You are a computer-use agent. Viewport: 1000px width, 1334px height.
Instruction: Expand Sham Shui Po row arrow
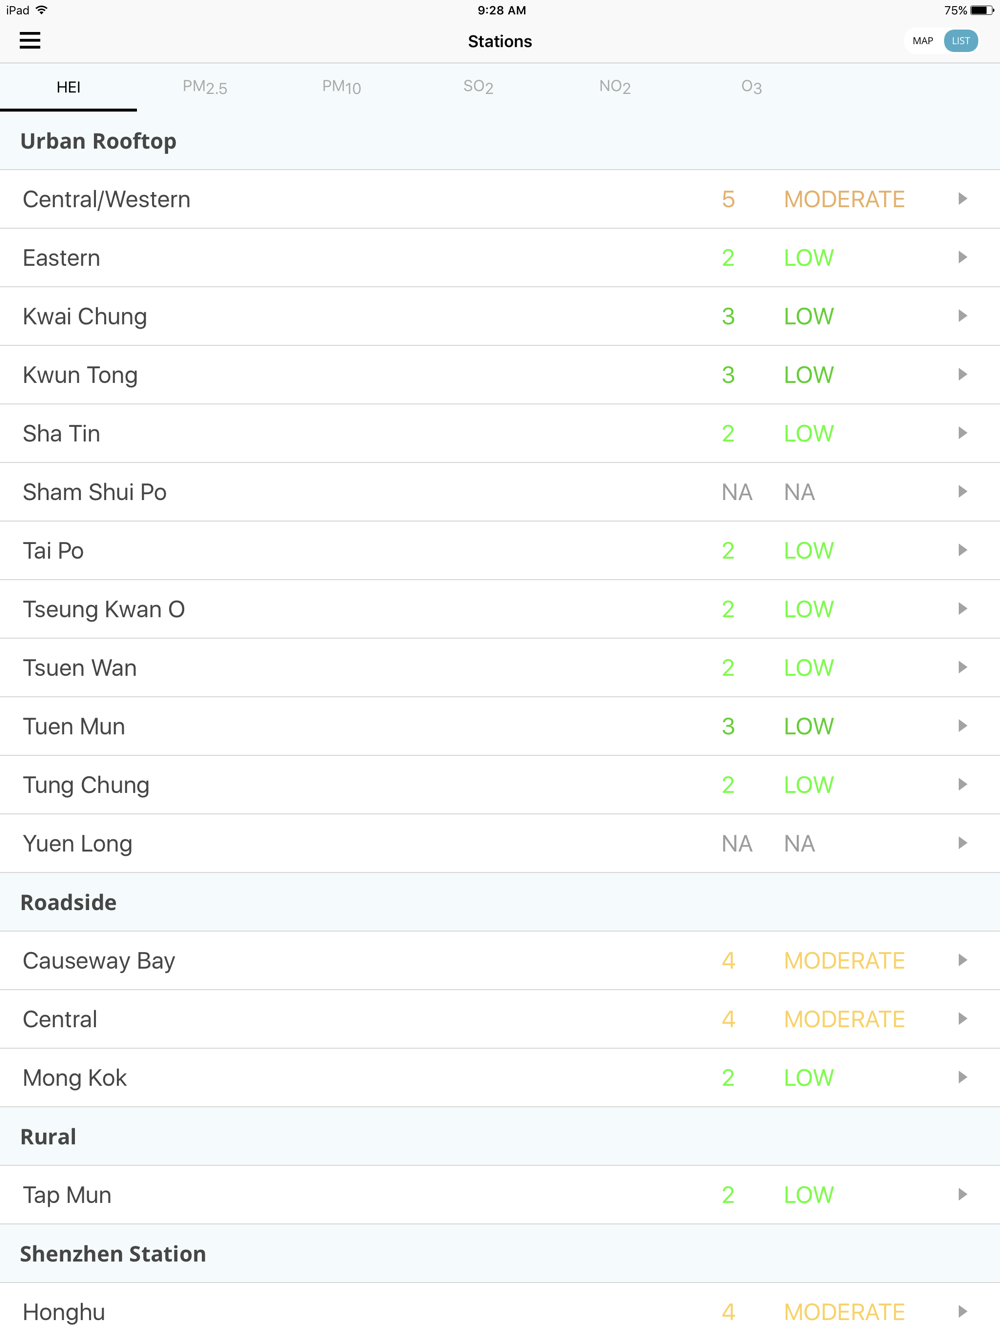[x=962, y=492]
